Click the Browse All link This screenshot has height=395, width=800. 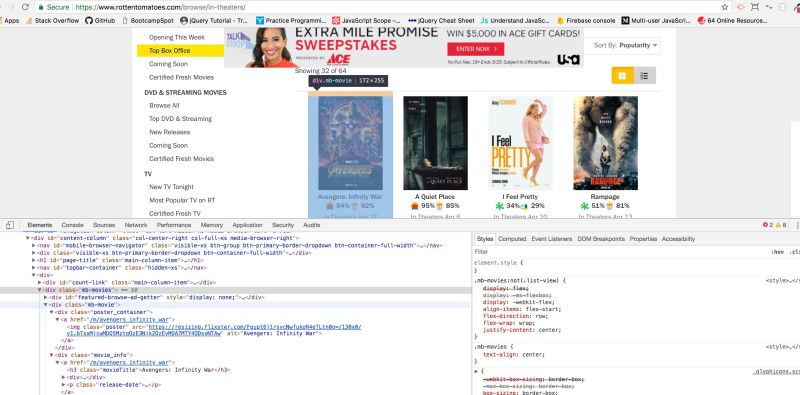pyautogui.click(x=164, y=106)
